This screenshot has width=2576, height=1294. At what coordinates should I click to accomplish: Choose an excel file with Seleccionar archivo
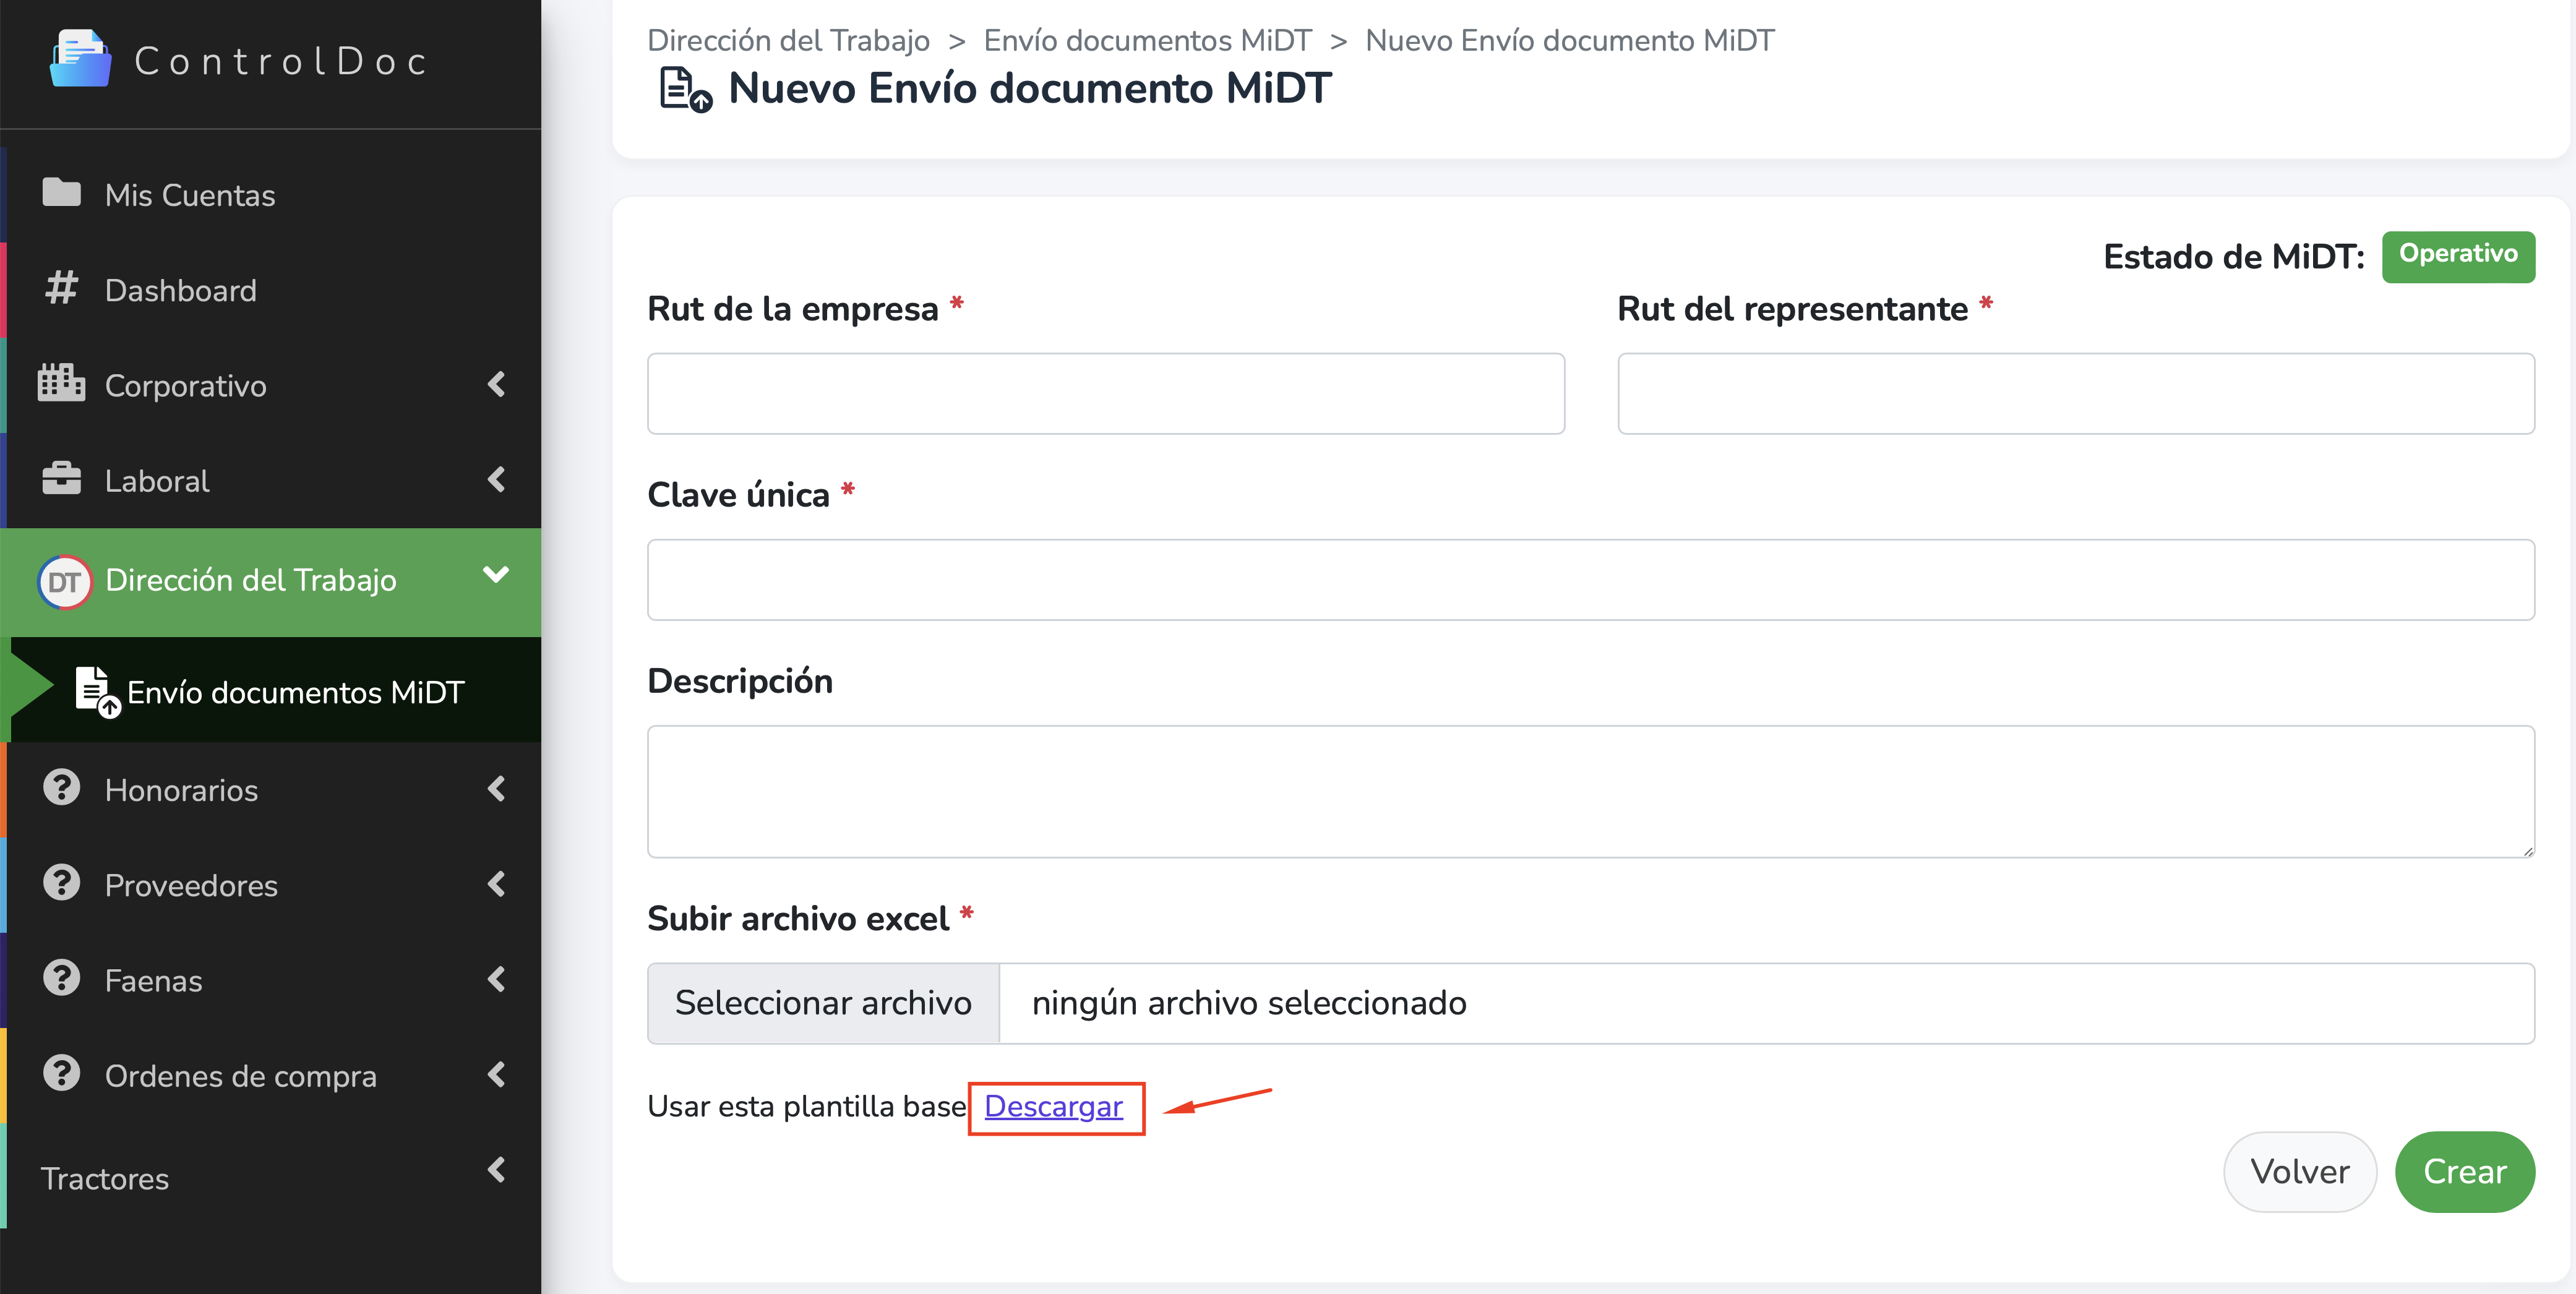[823, 1002]
